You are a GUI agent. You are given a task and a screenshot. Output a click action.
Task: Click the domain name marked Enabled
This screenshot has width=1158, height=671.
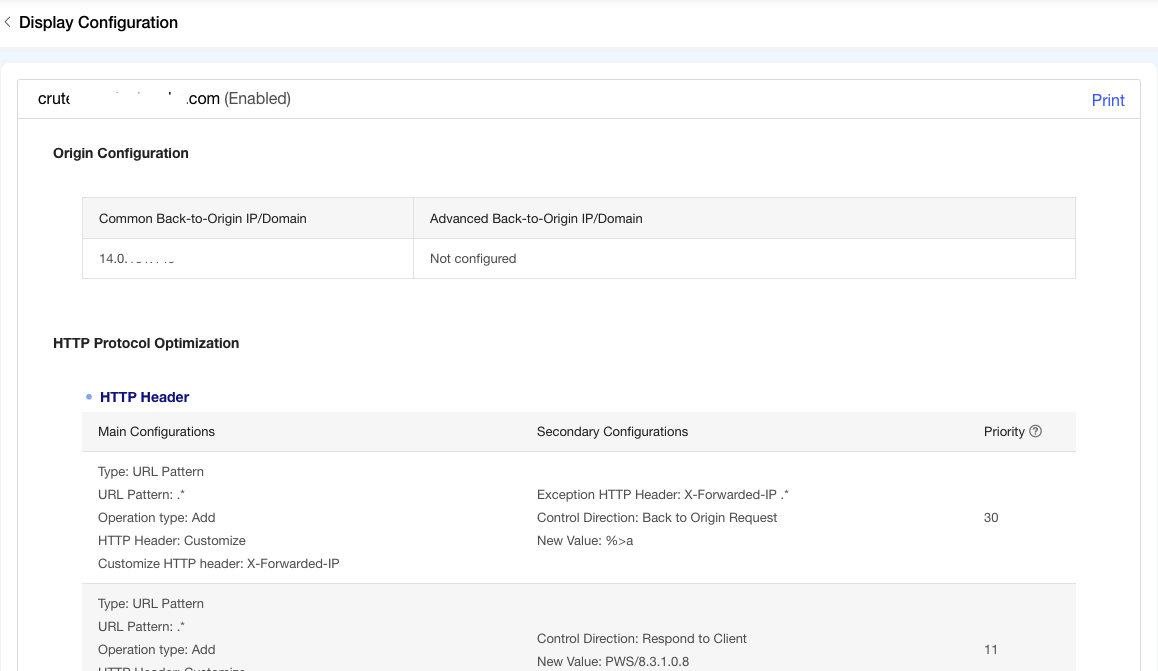(164, 99)
